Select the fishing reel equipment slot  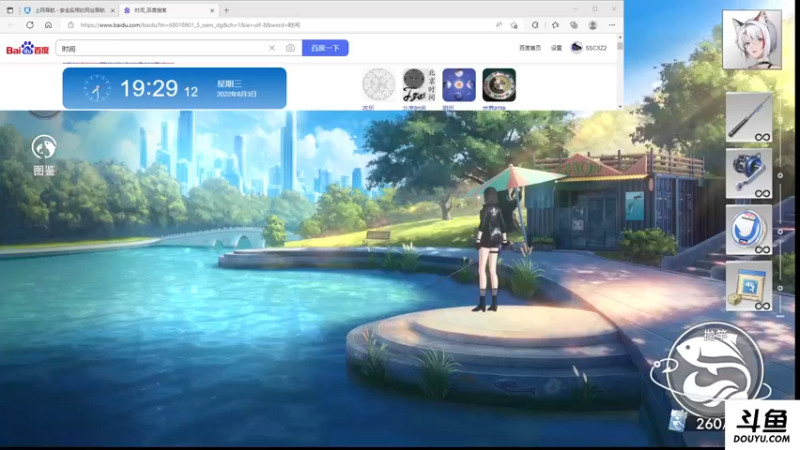(x=749, y=173)
